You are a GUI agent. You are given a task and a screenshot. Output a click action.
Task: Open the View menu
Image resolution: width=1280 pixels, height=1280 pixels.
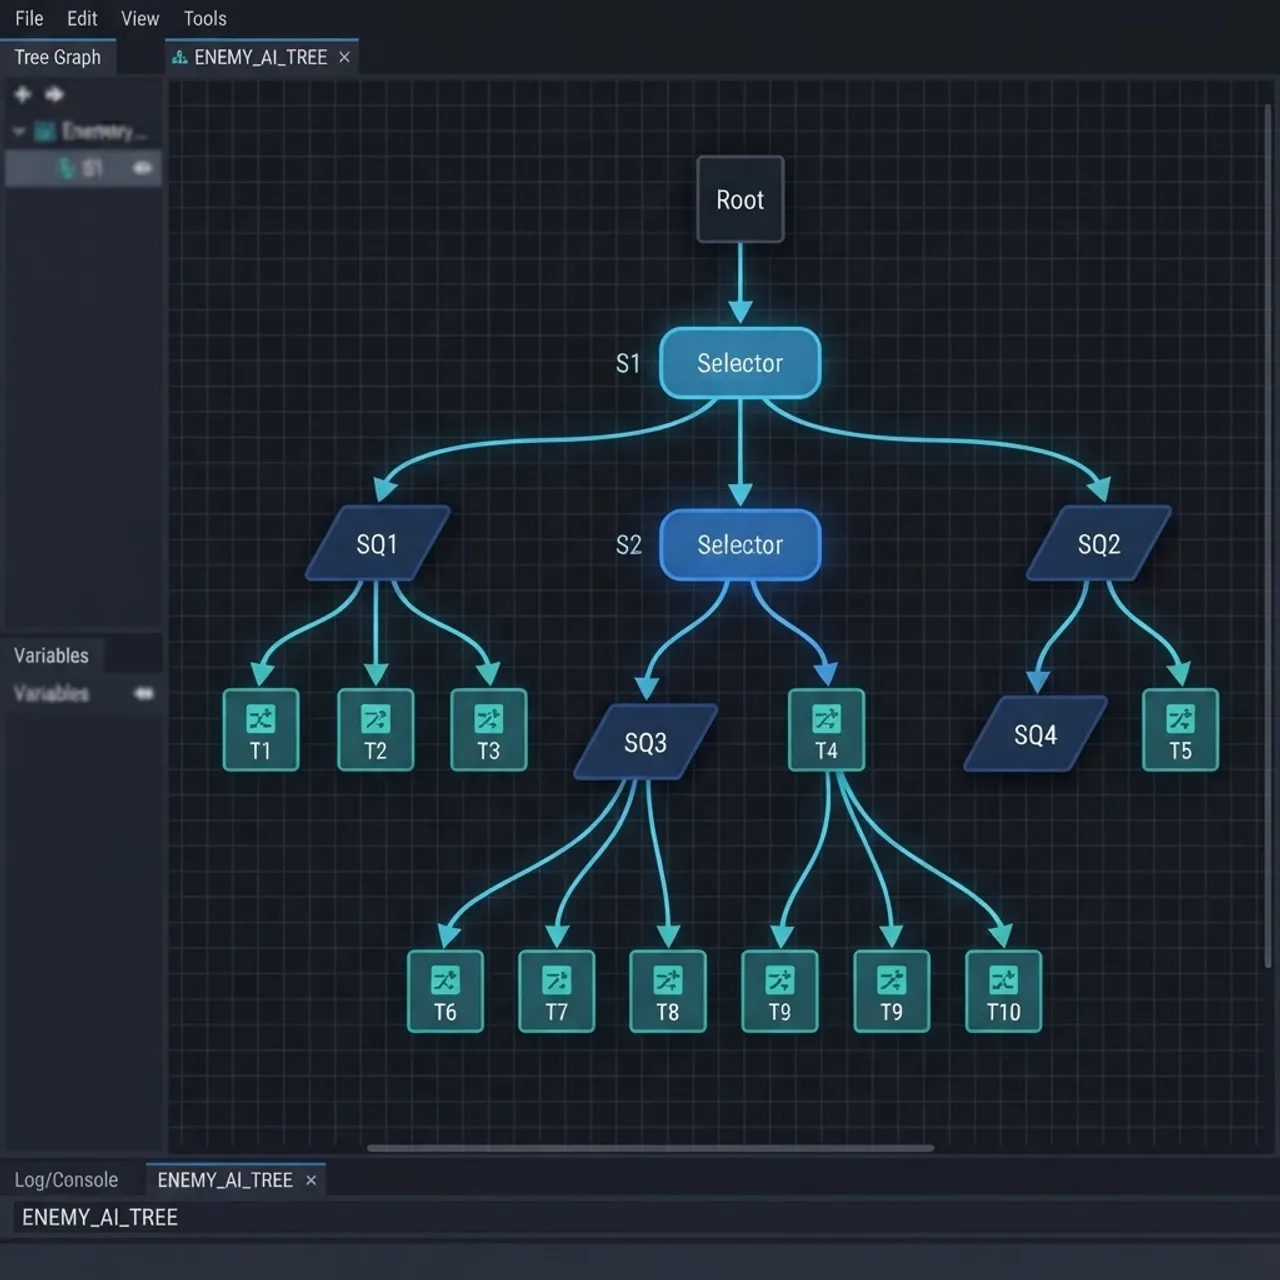coord(140,18)
